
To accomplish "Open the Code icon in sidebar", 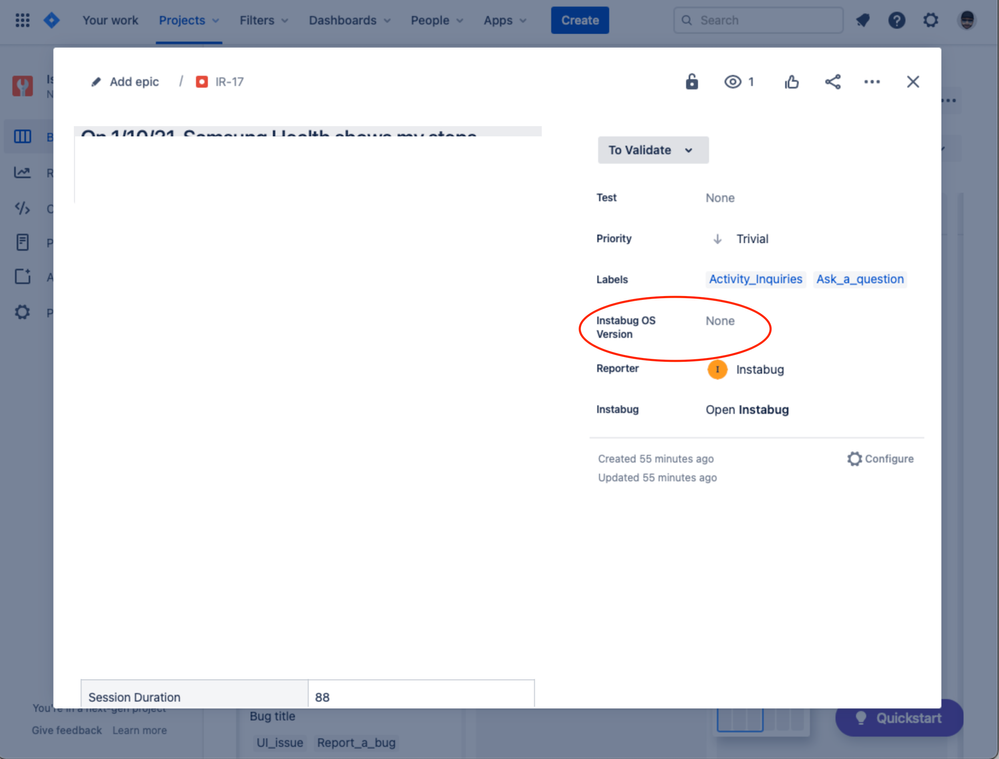I will [x=22, y=208].
